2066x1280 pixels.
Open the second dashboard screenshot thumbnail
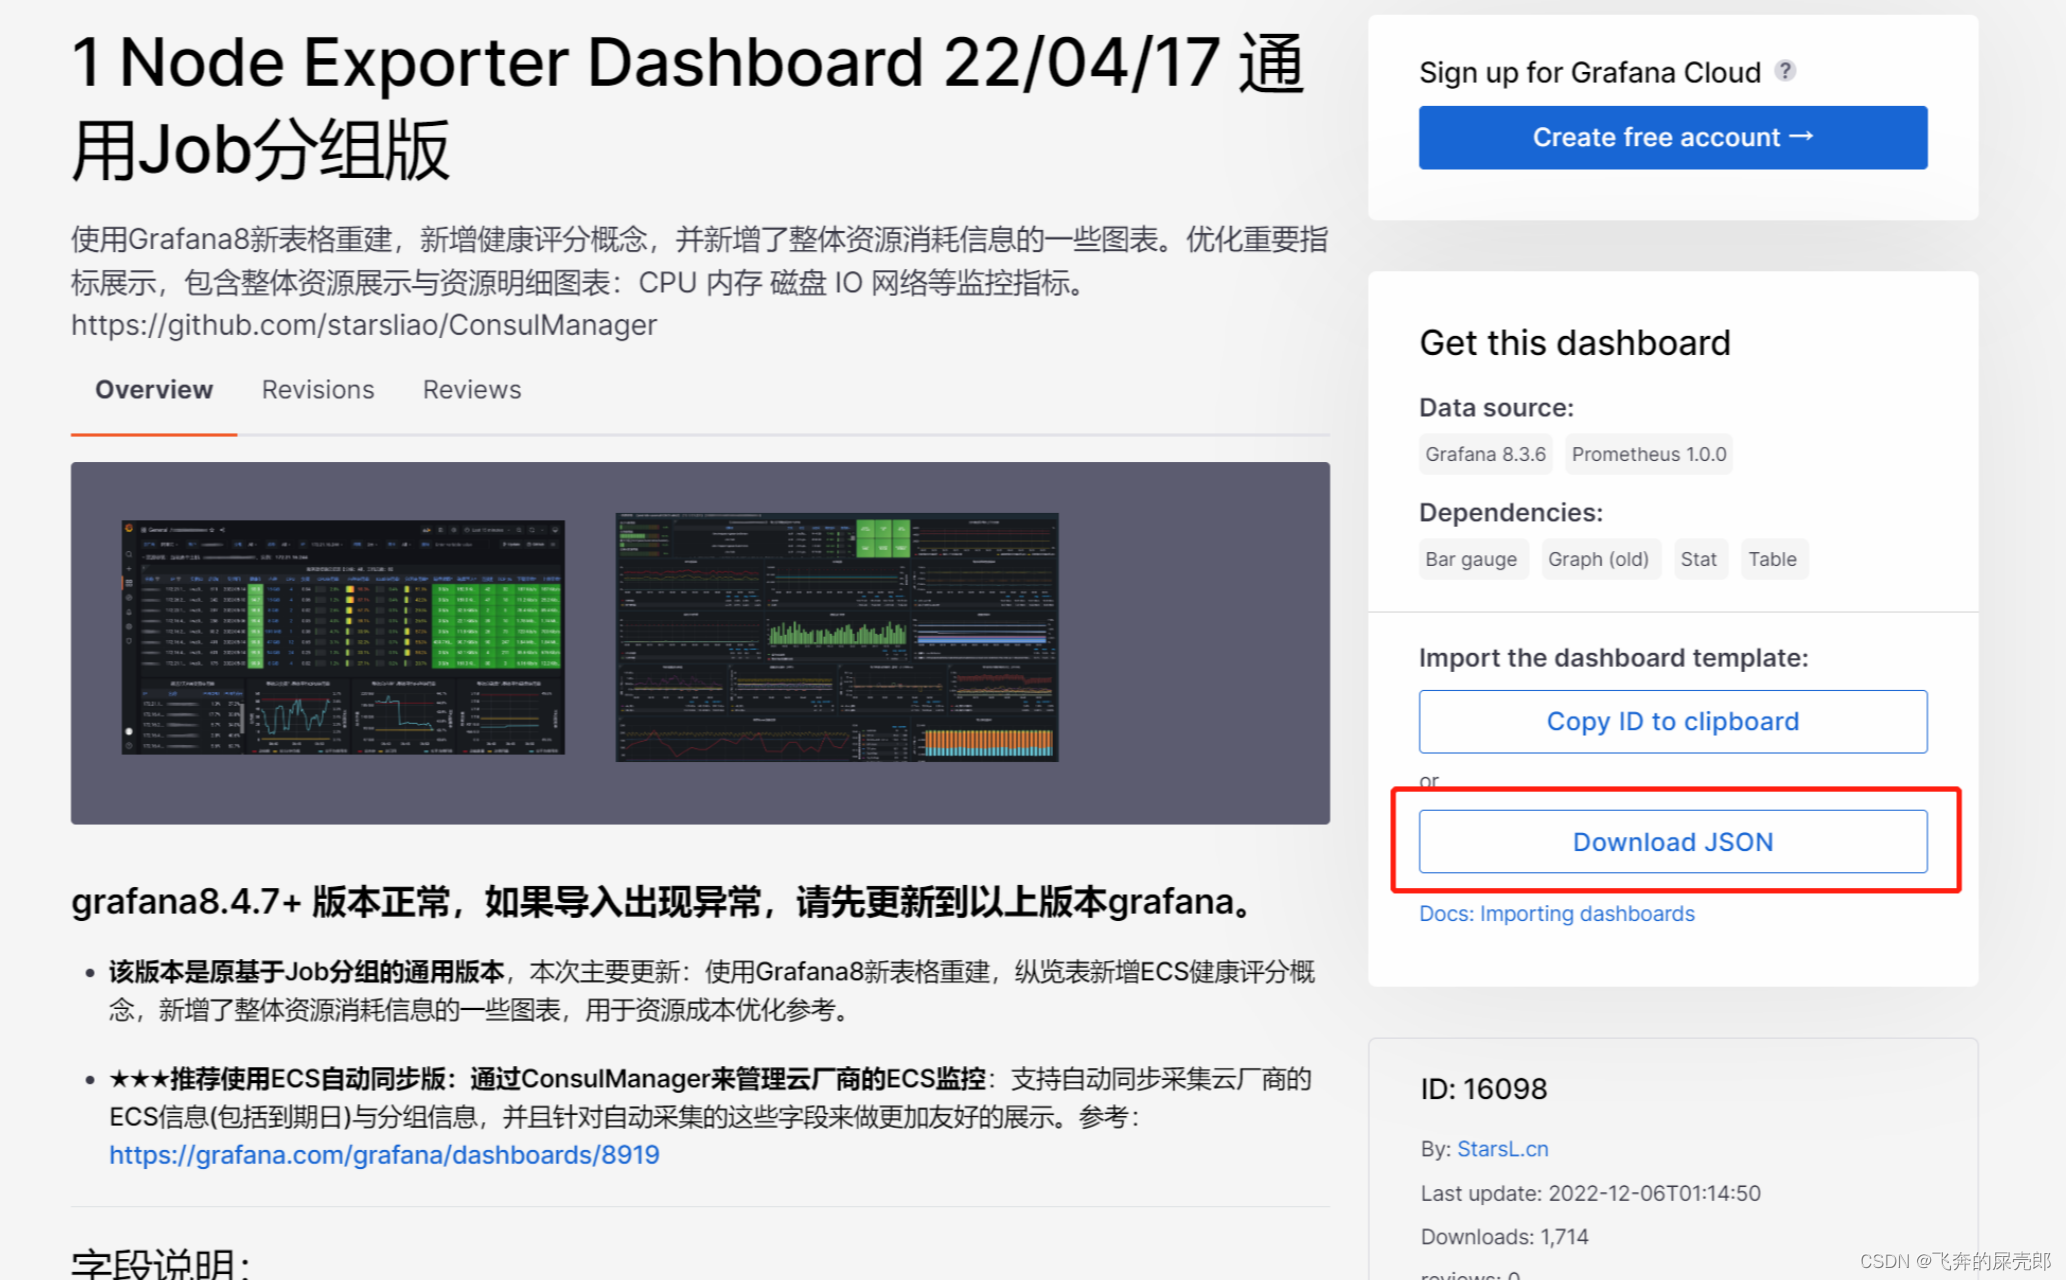[x=837, y=637]
